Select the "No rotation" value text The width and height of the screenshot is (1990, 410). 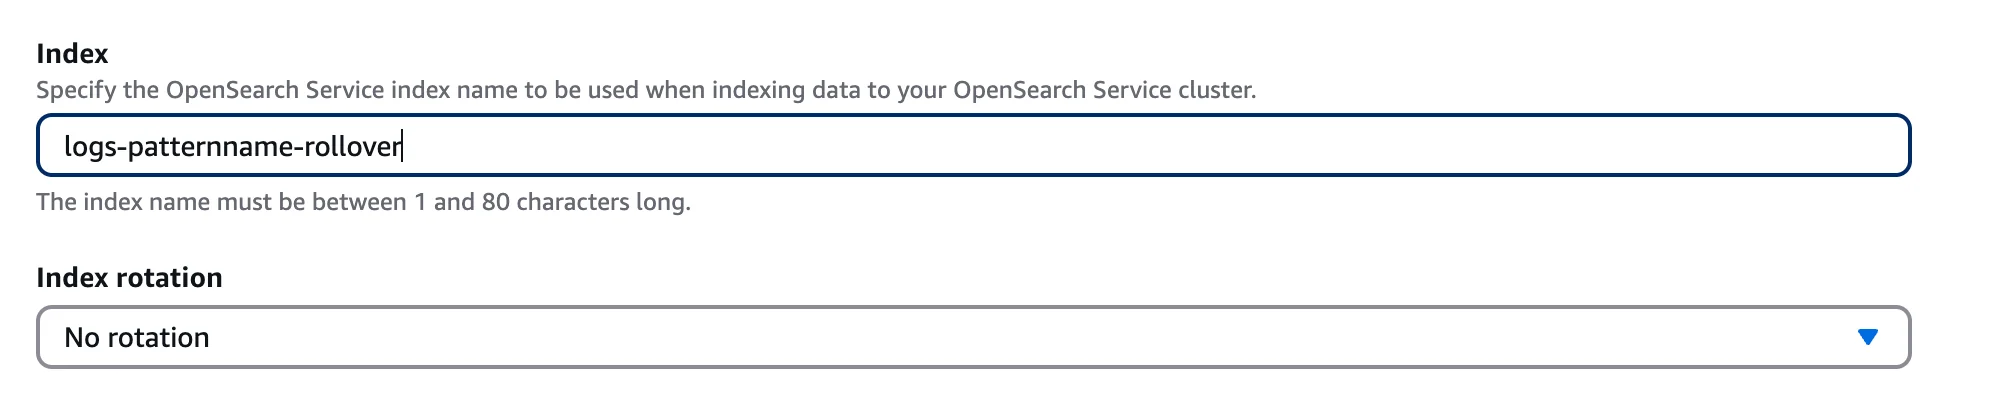click(x=137, y=338)
